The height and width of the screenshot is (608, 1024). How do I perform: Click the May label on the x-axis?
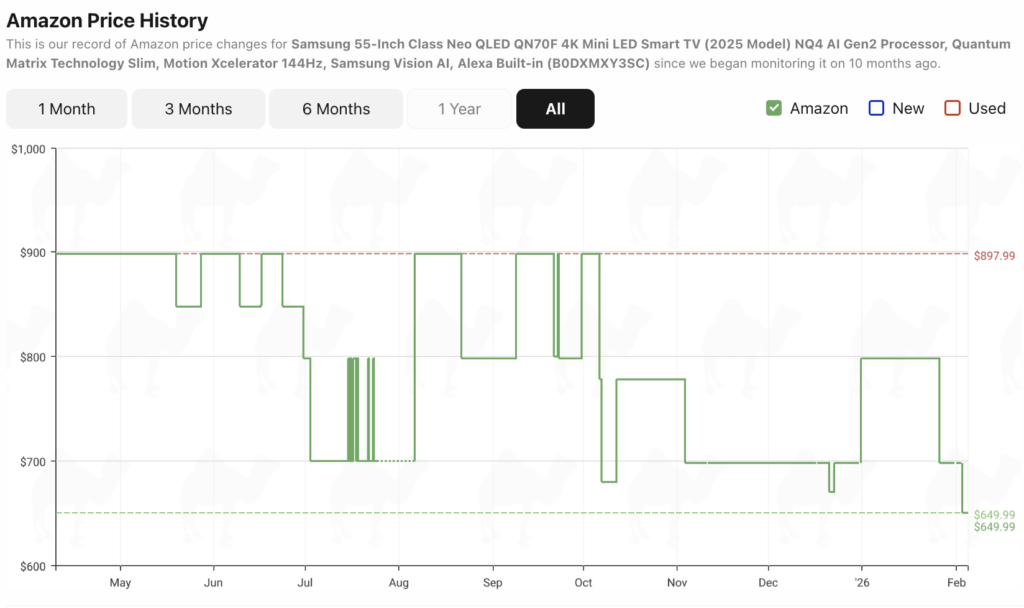[x=120, y=582]
